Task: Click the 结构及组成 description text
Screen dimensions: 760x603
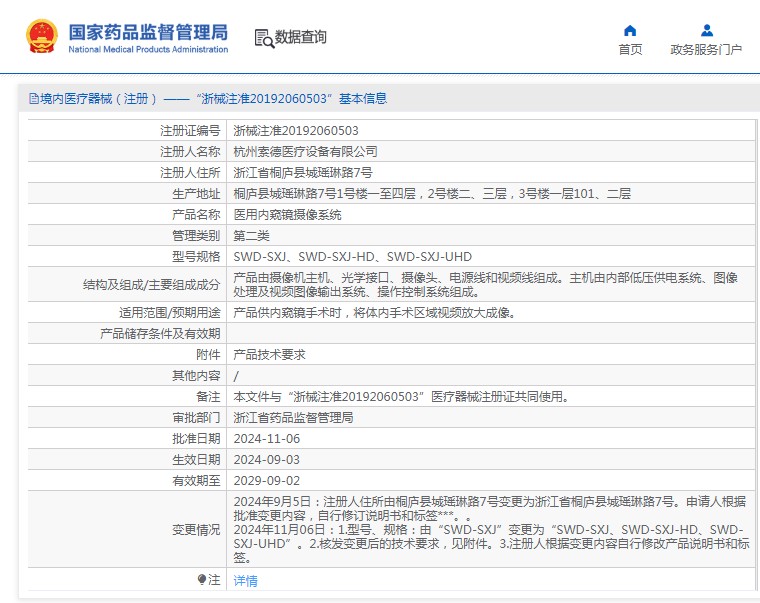Action: pos(485,285)
